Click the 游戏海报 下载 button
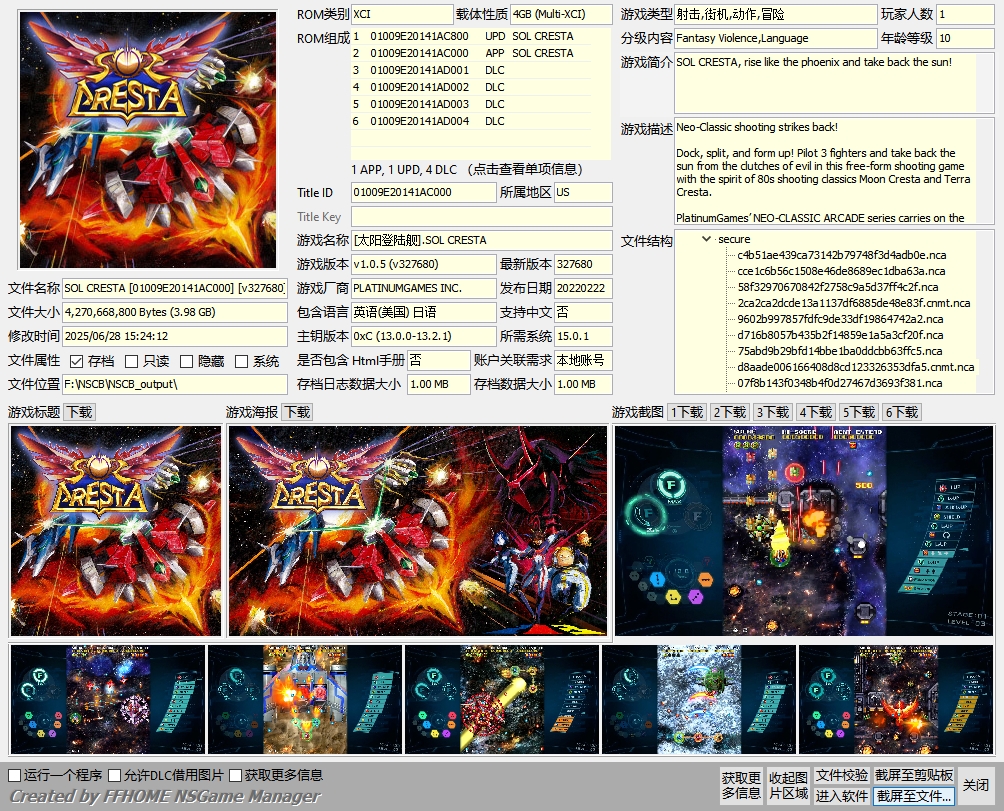This screenshot has height=811, width=1004. (298, 412)
